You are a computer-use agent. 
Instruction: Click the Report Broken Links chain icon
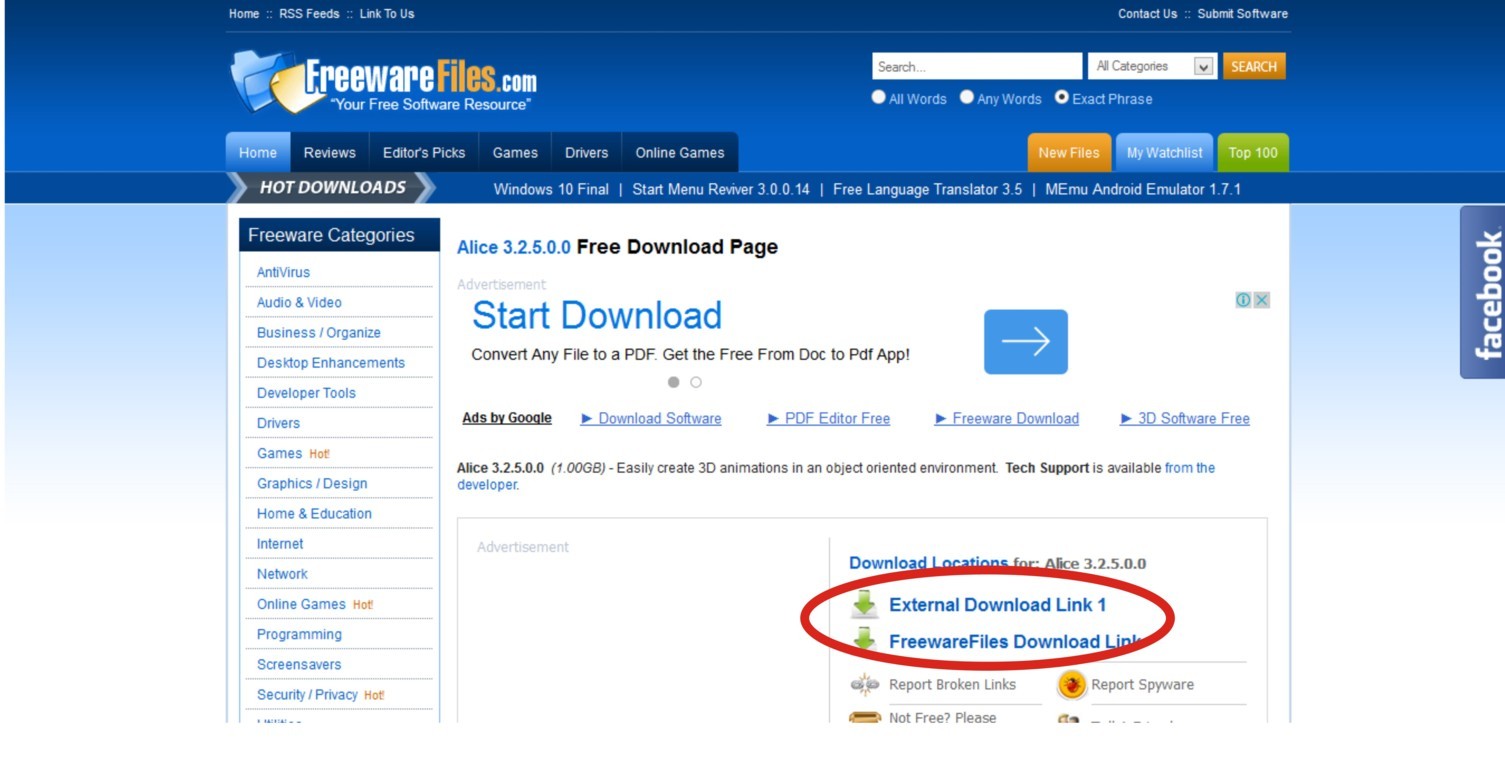coord(864,684)
